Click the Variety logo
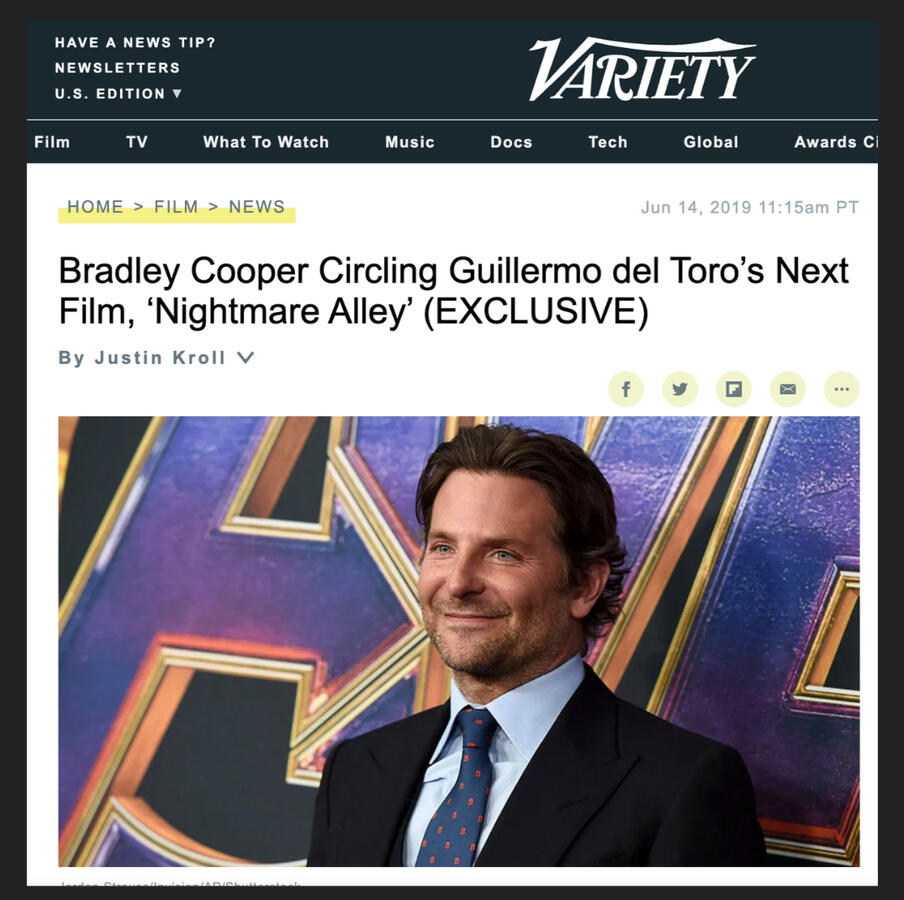The width and height of the screenshot is (904, 900). tap(642, 69)
